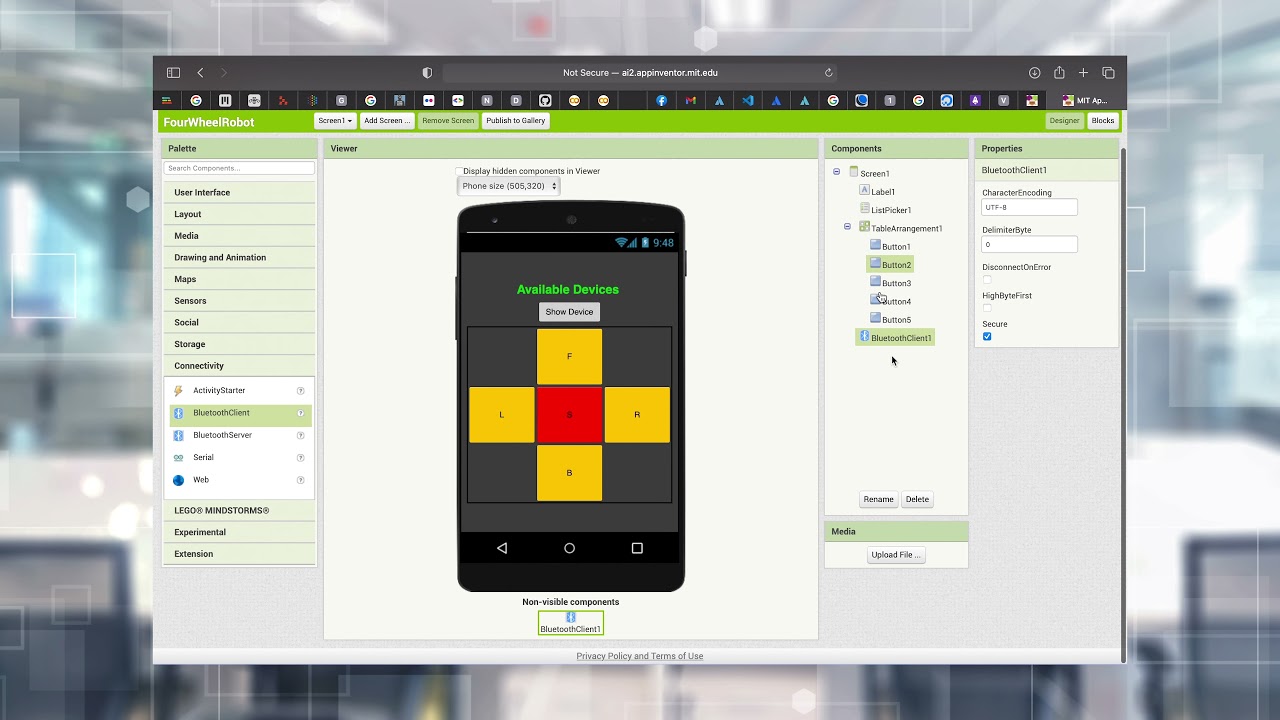Click the Add Screen button
The image size is (1280, 720).
click(x=387, y=121)
